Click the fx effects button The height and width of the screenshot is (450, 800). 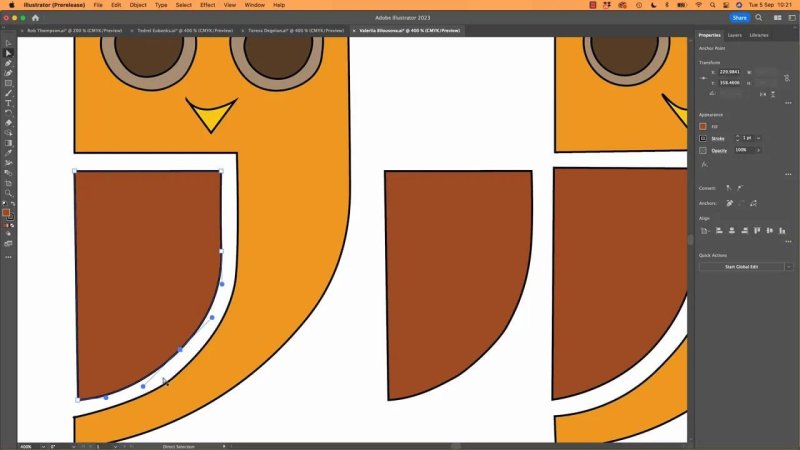click(x=704, y=164)
